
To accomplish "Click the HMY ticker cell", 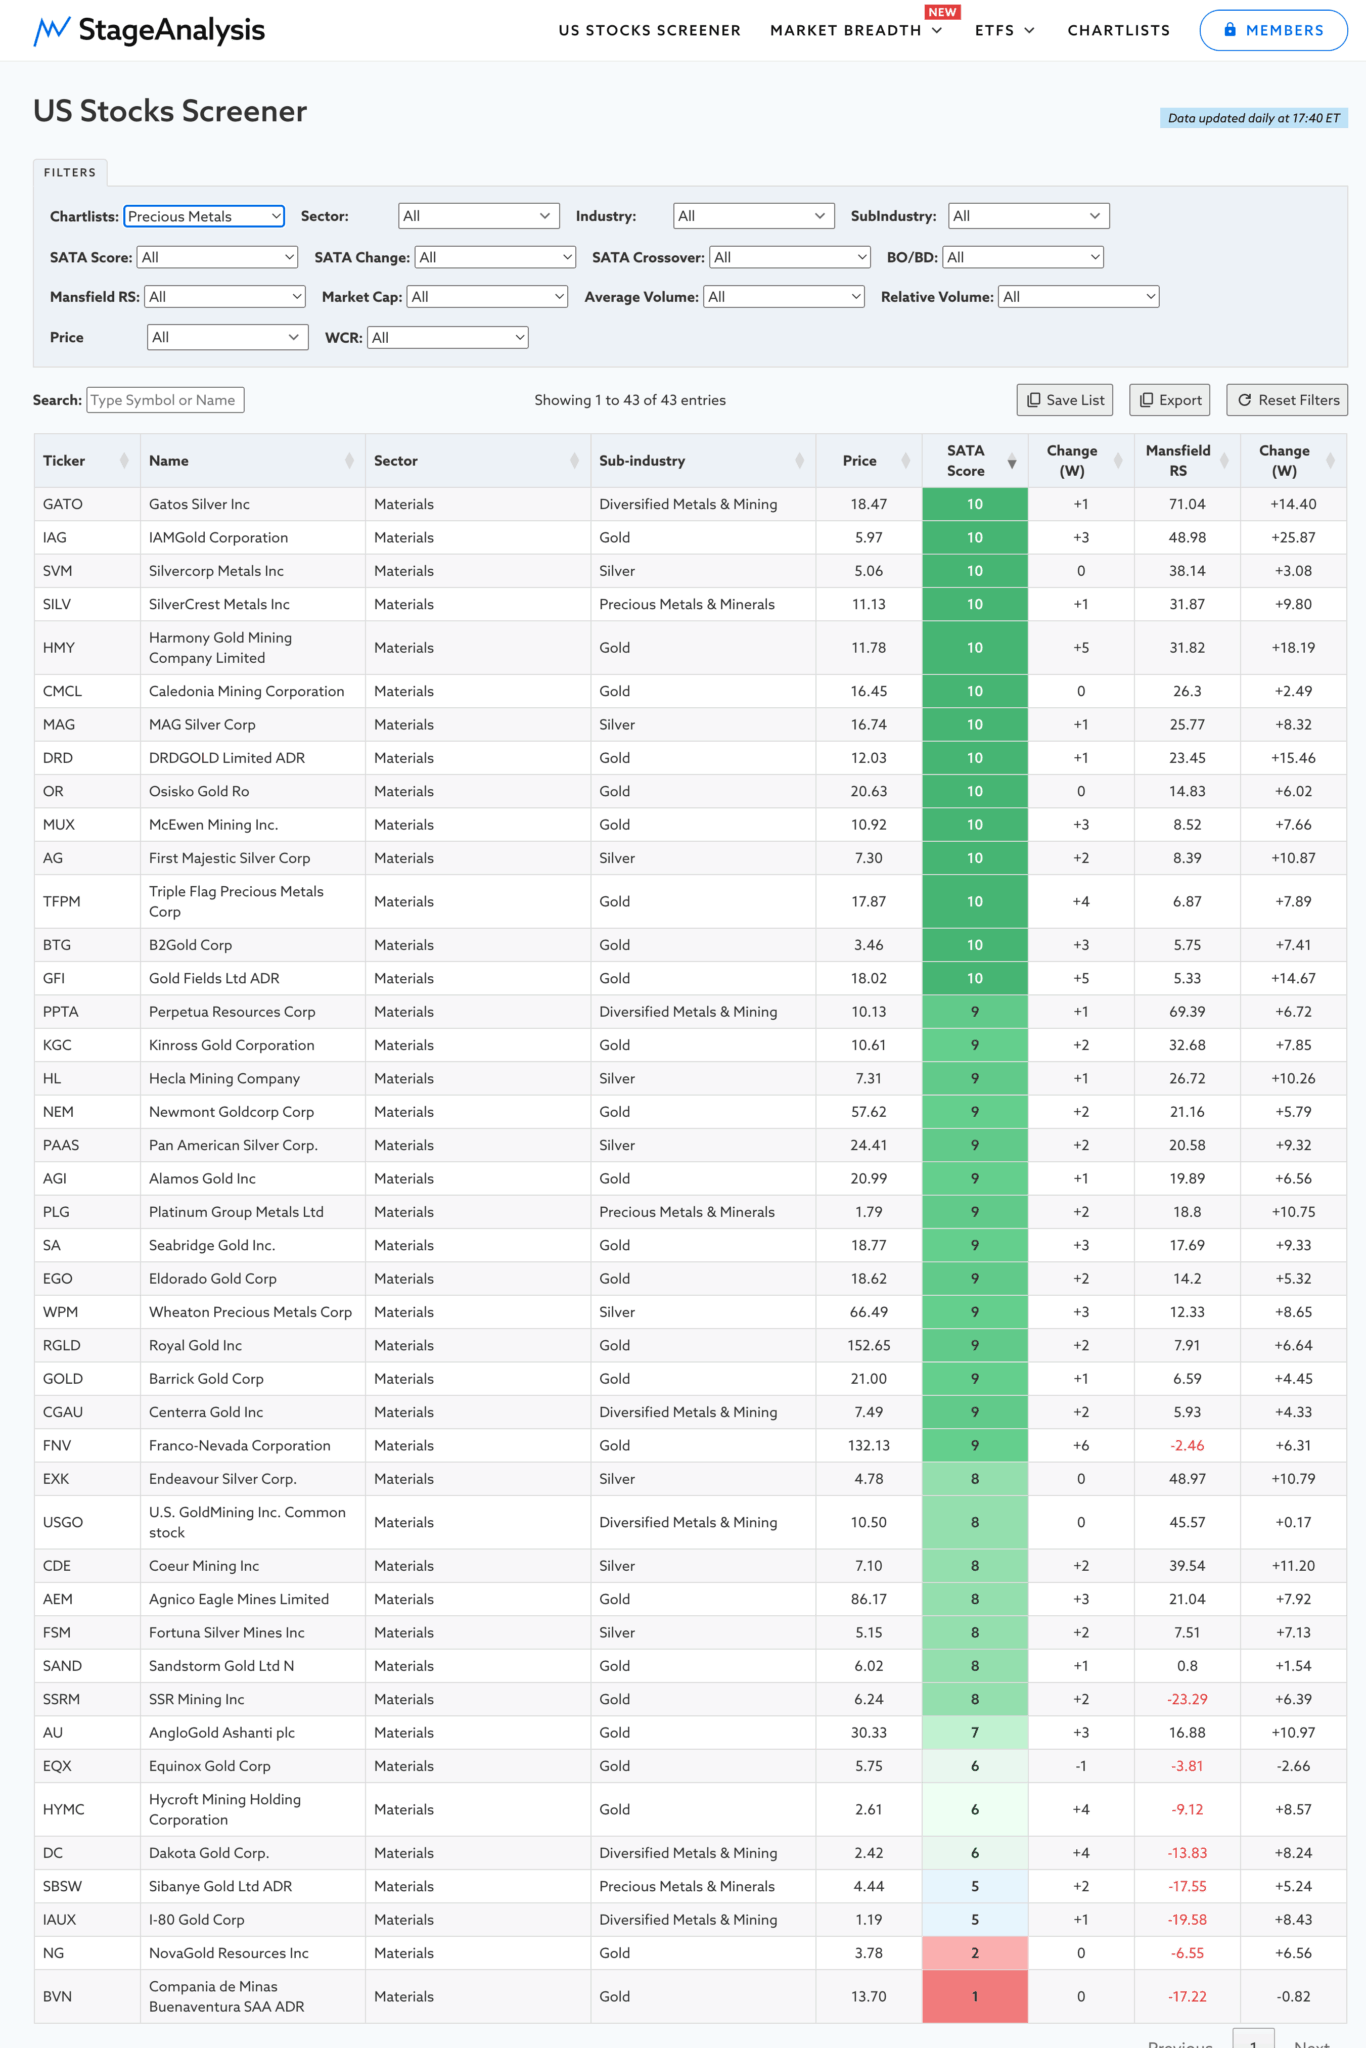I will coord(87,648).
